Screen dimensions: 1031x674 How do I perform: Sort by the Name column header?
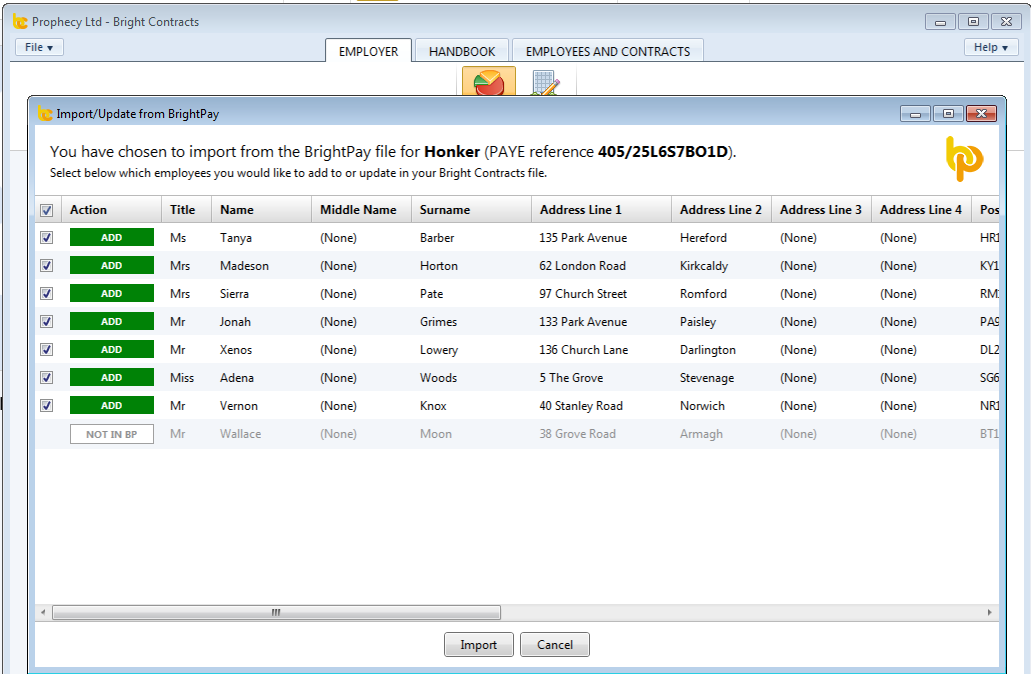click(262, 210)
